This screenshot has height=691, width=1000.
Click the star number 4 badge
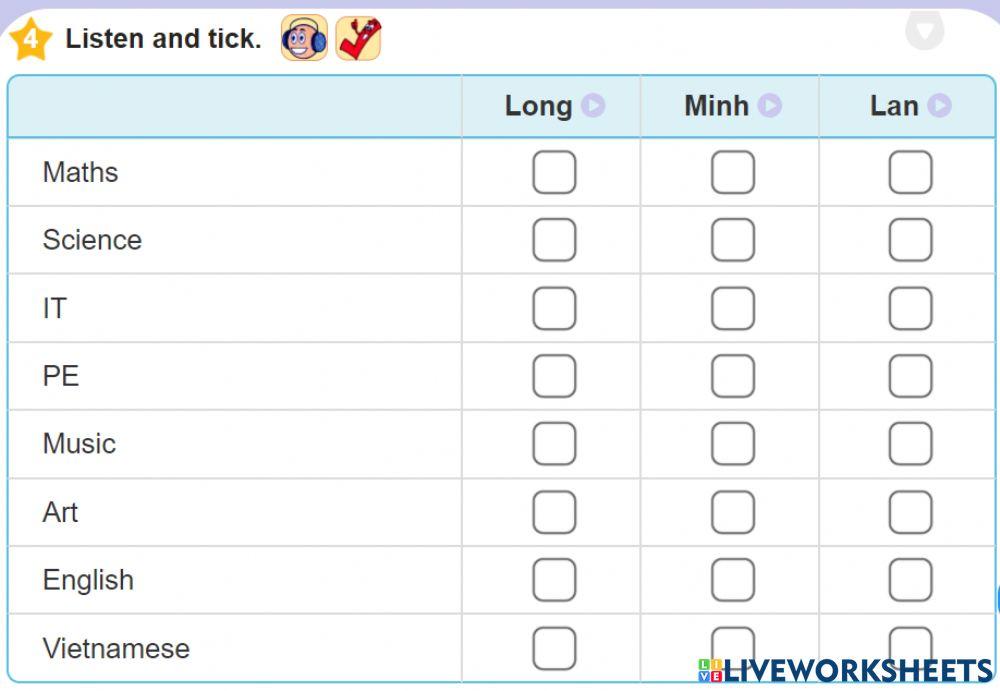tap(30, 39)
